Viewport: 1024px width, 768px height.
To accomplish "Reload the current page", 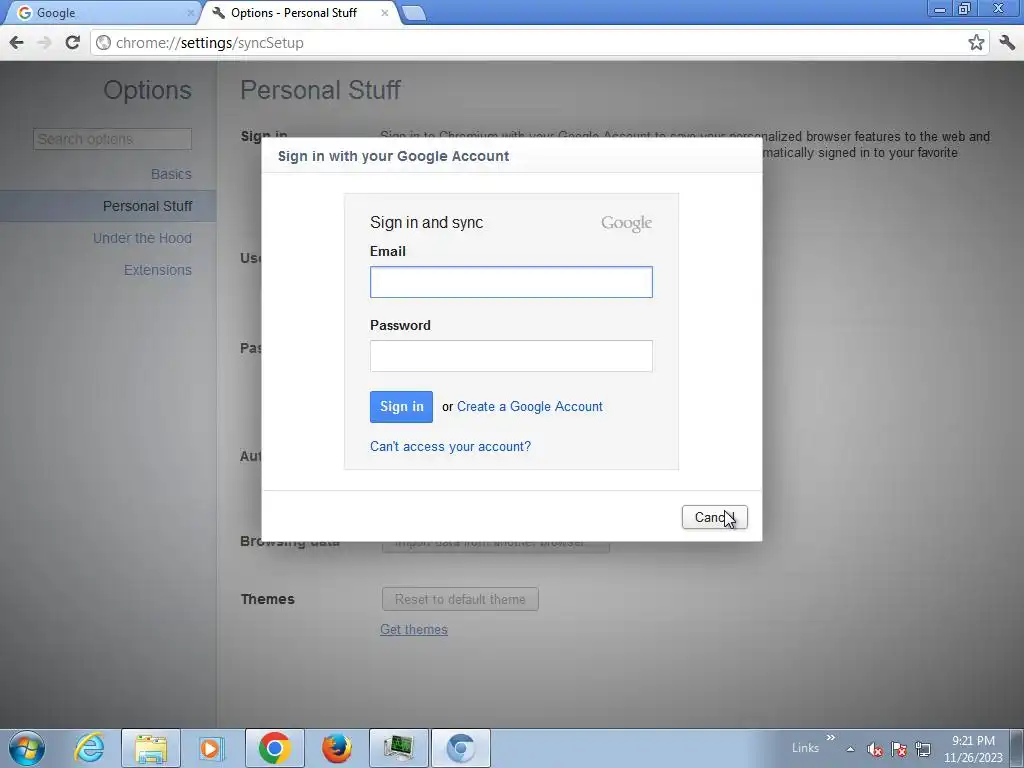I will click(72, 43).
